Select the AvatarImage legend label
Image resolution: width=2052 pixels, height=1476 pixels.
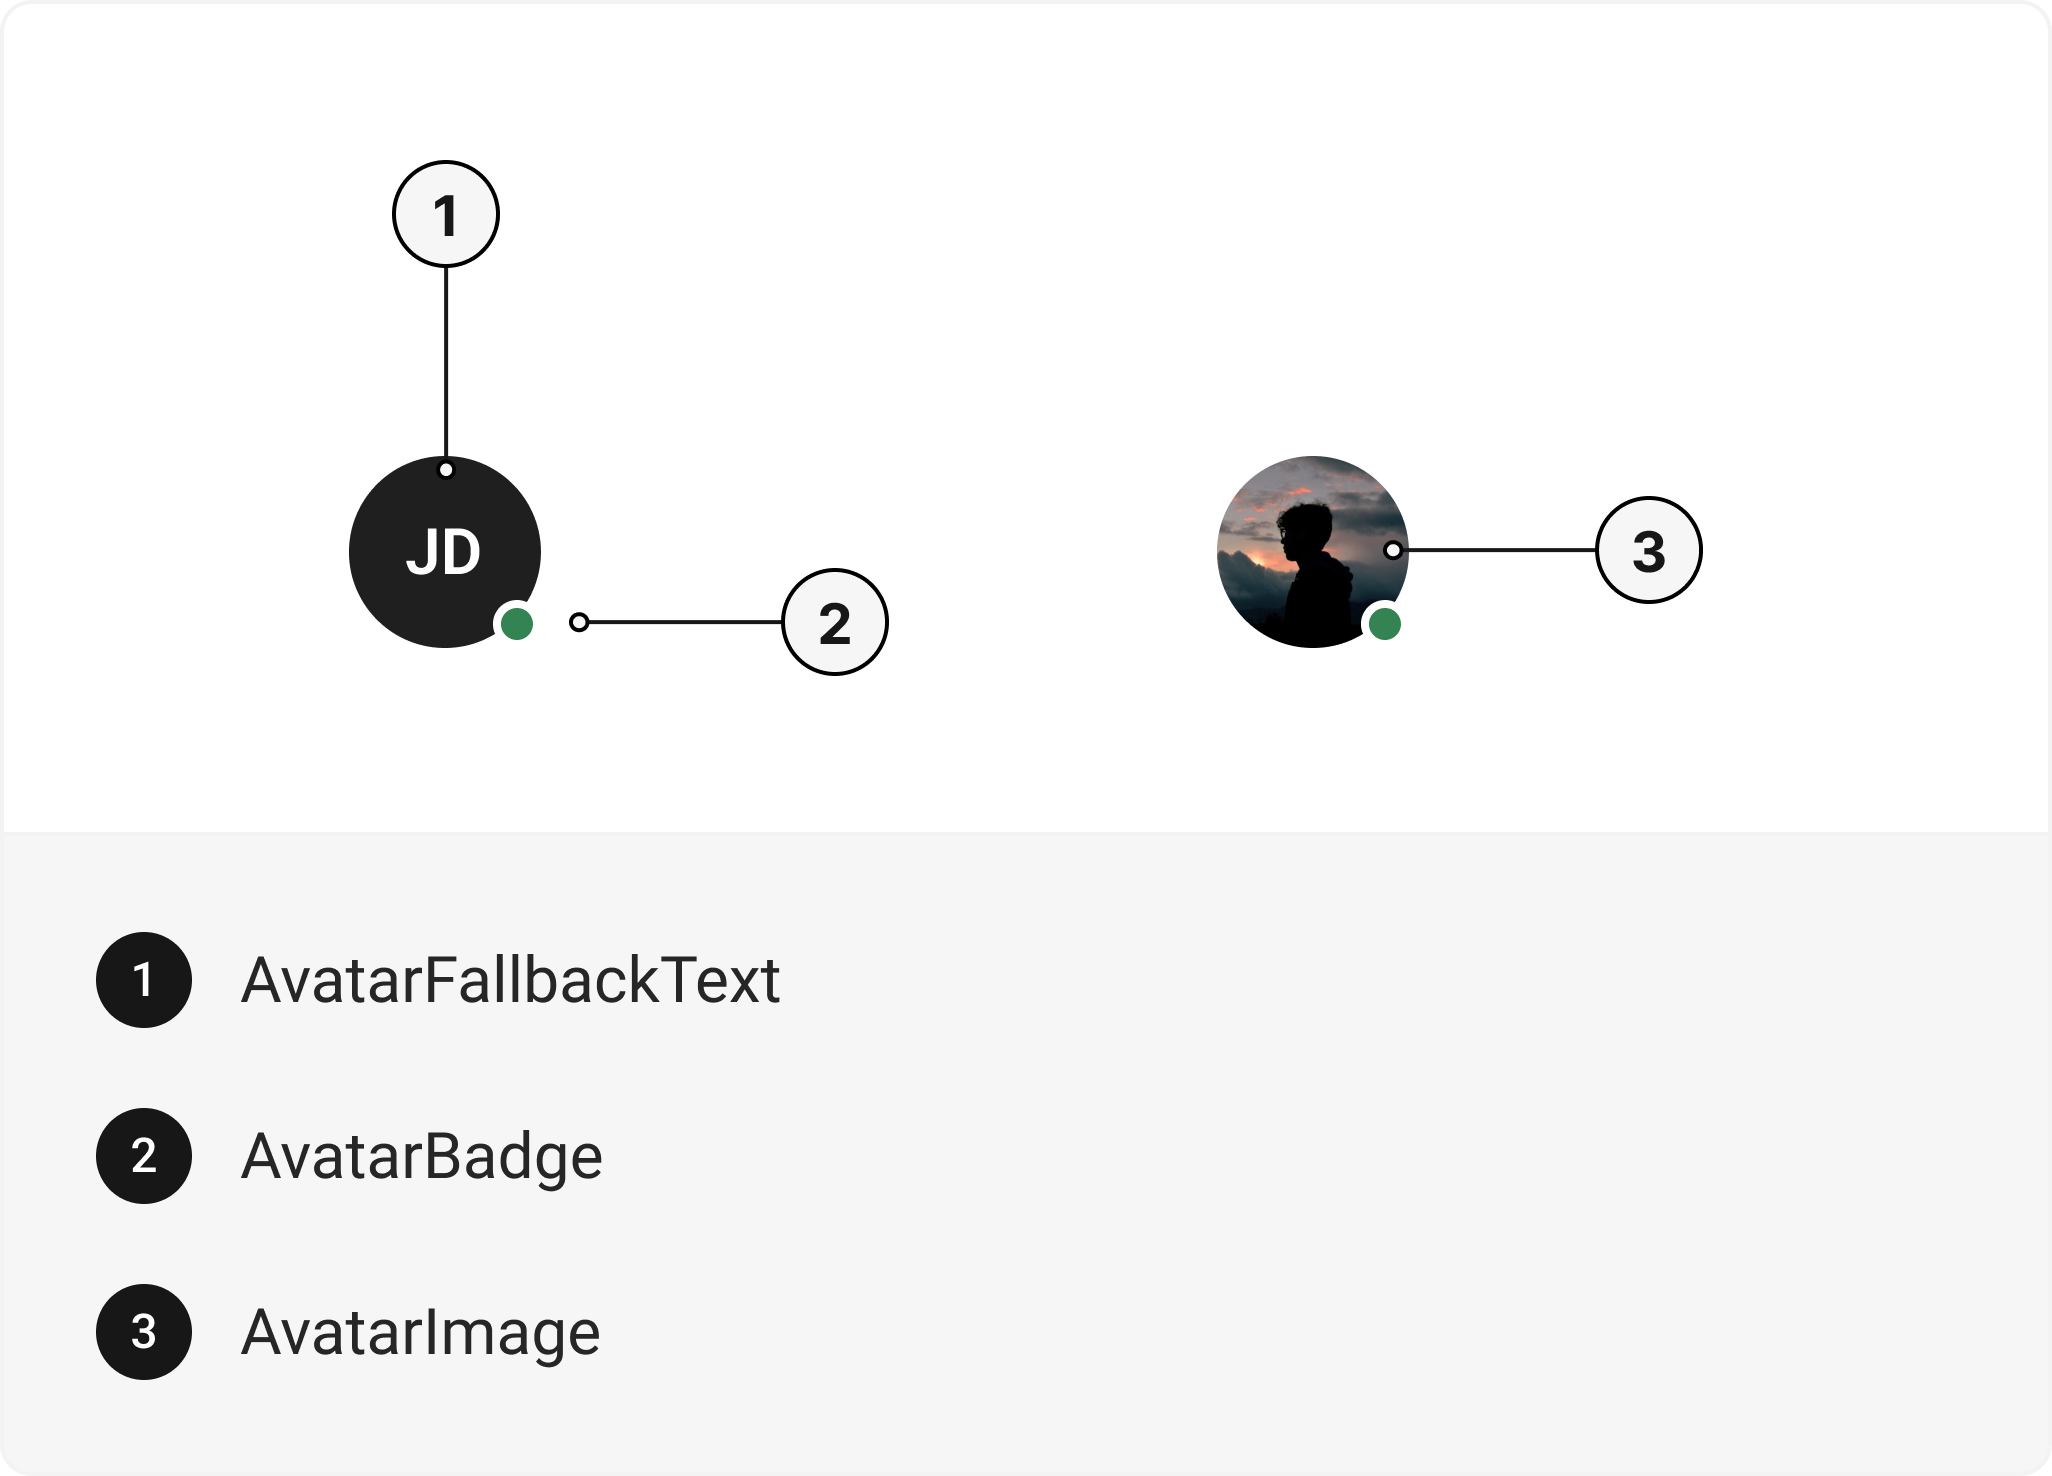click(x=420, y=1332)
